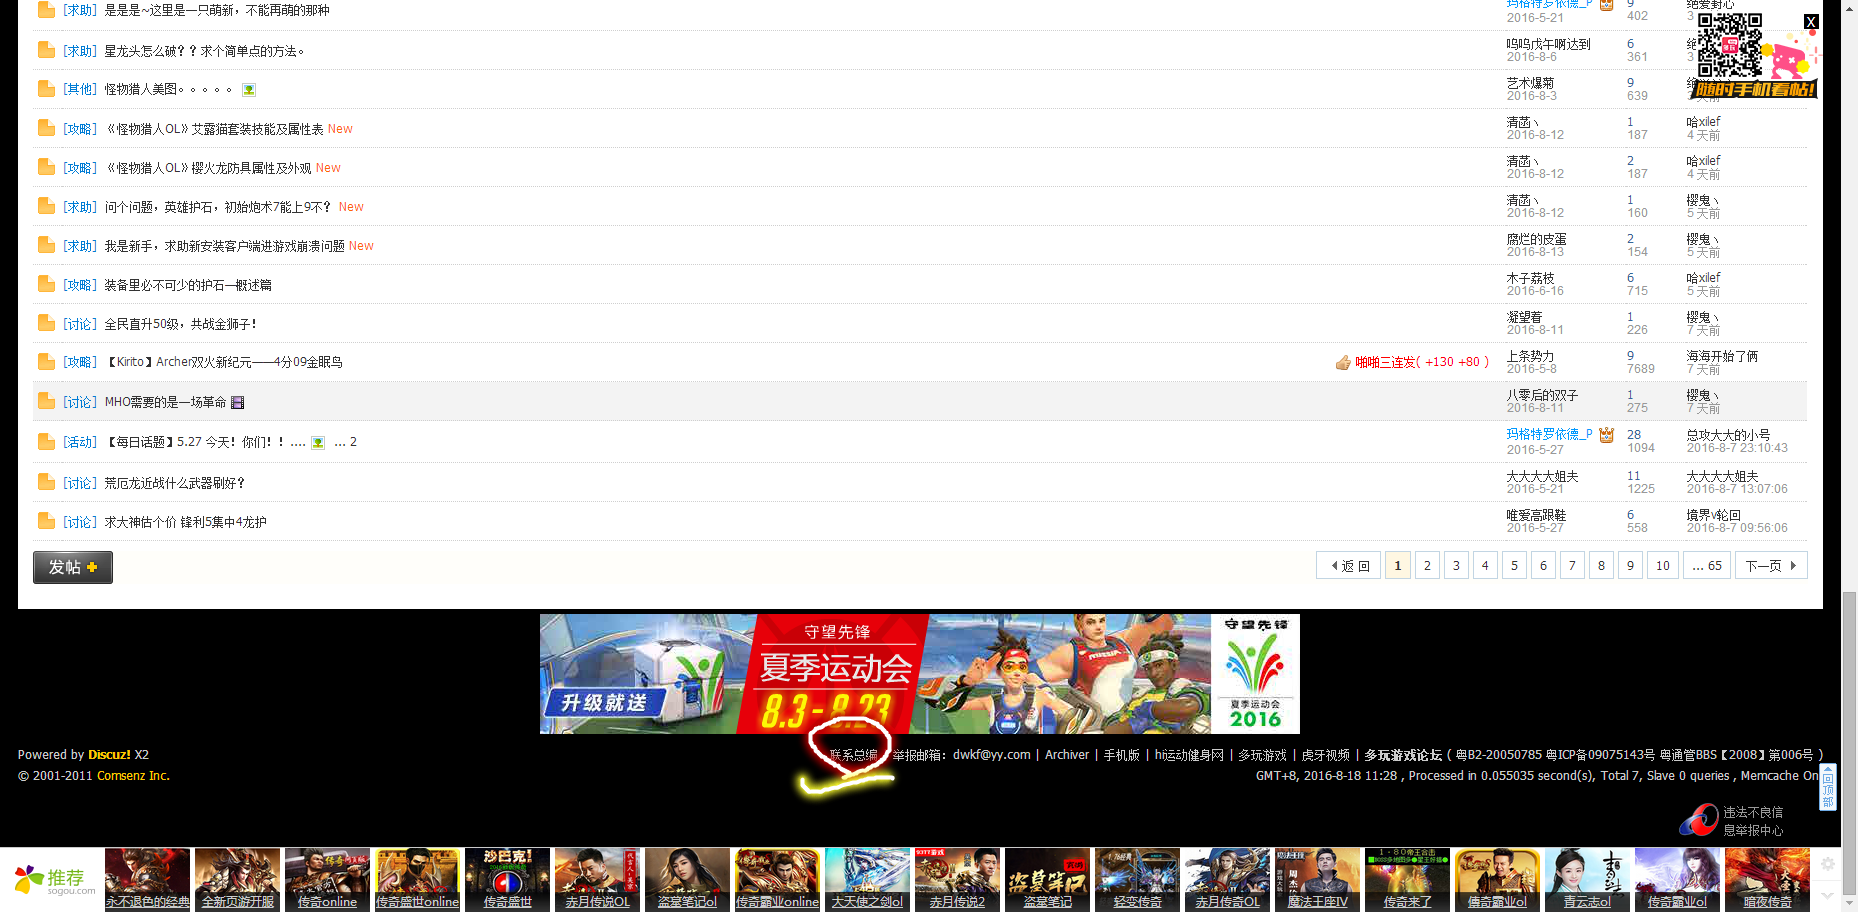Open 暗夜传奇 game thumbnail

(x=1767, y=880)
